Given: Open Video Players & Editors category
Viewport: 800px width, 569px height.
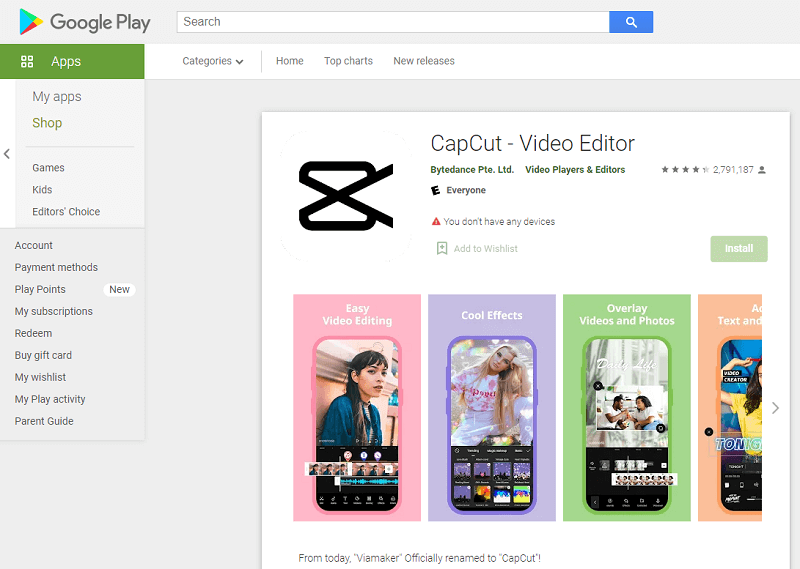Looking at the screenshot, I should coord(575,169).
